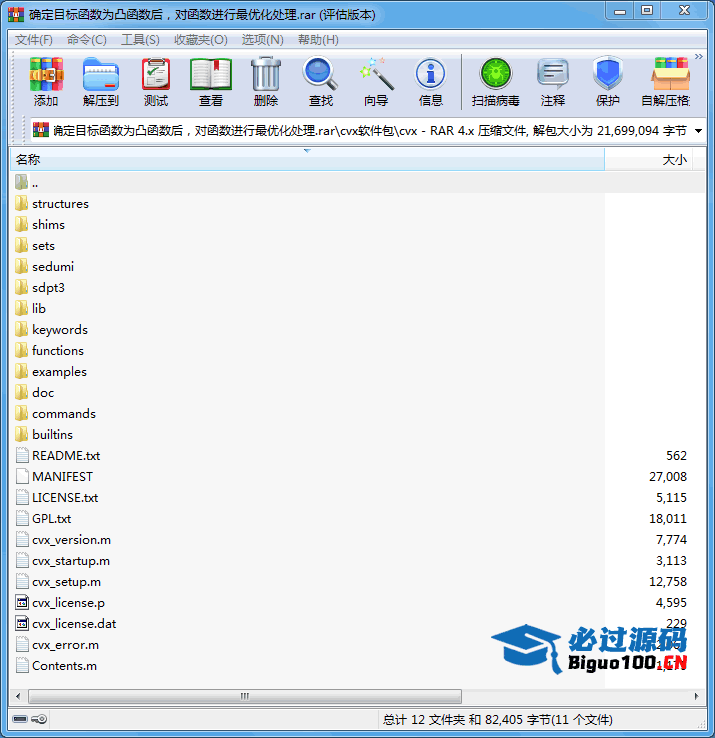Sort by the Name (名称) column header
Image resolution: width=715 pixels, height=738 pixels.
click(307, 160)
